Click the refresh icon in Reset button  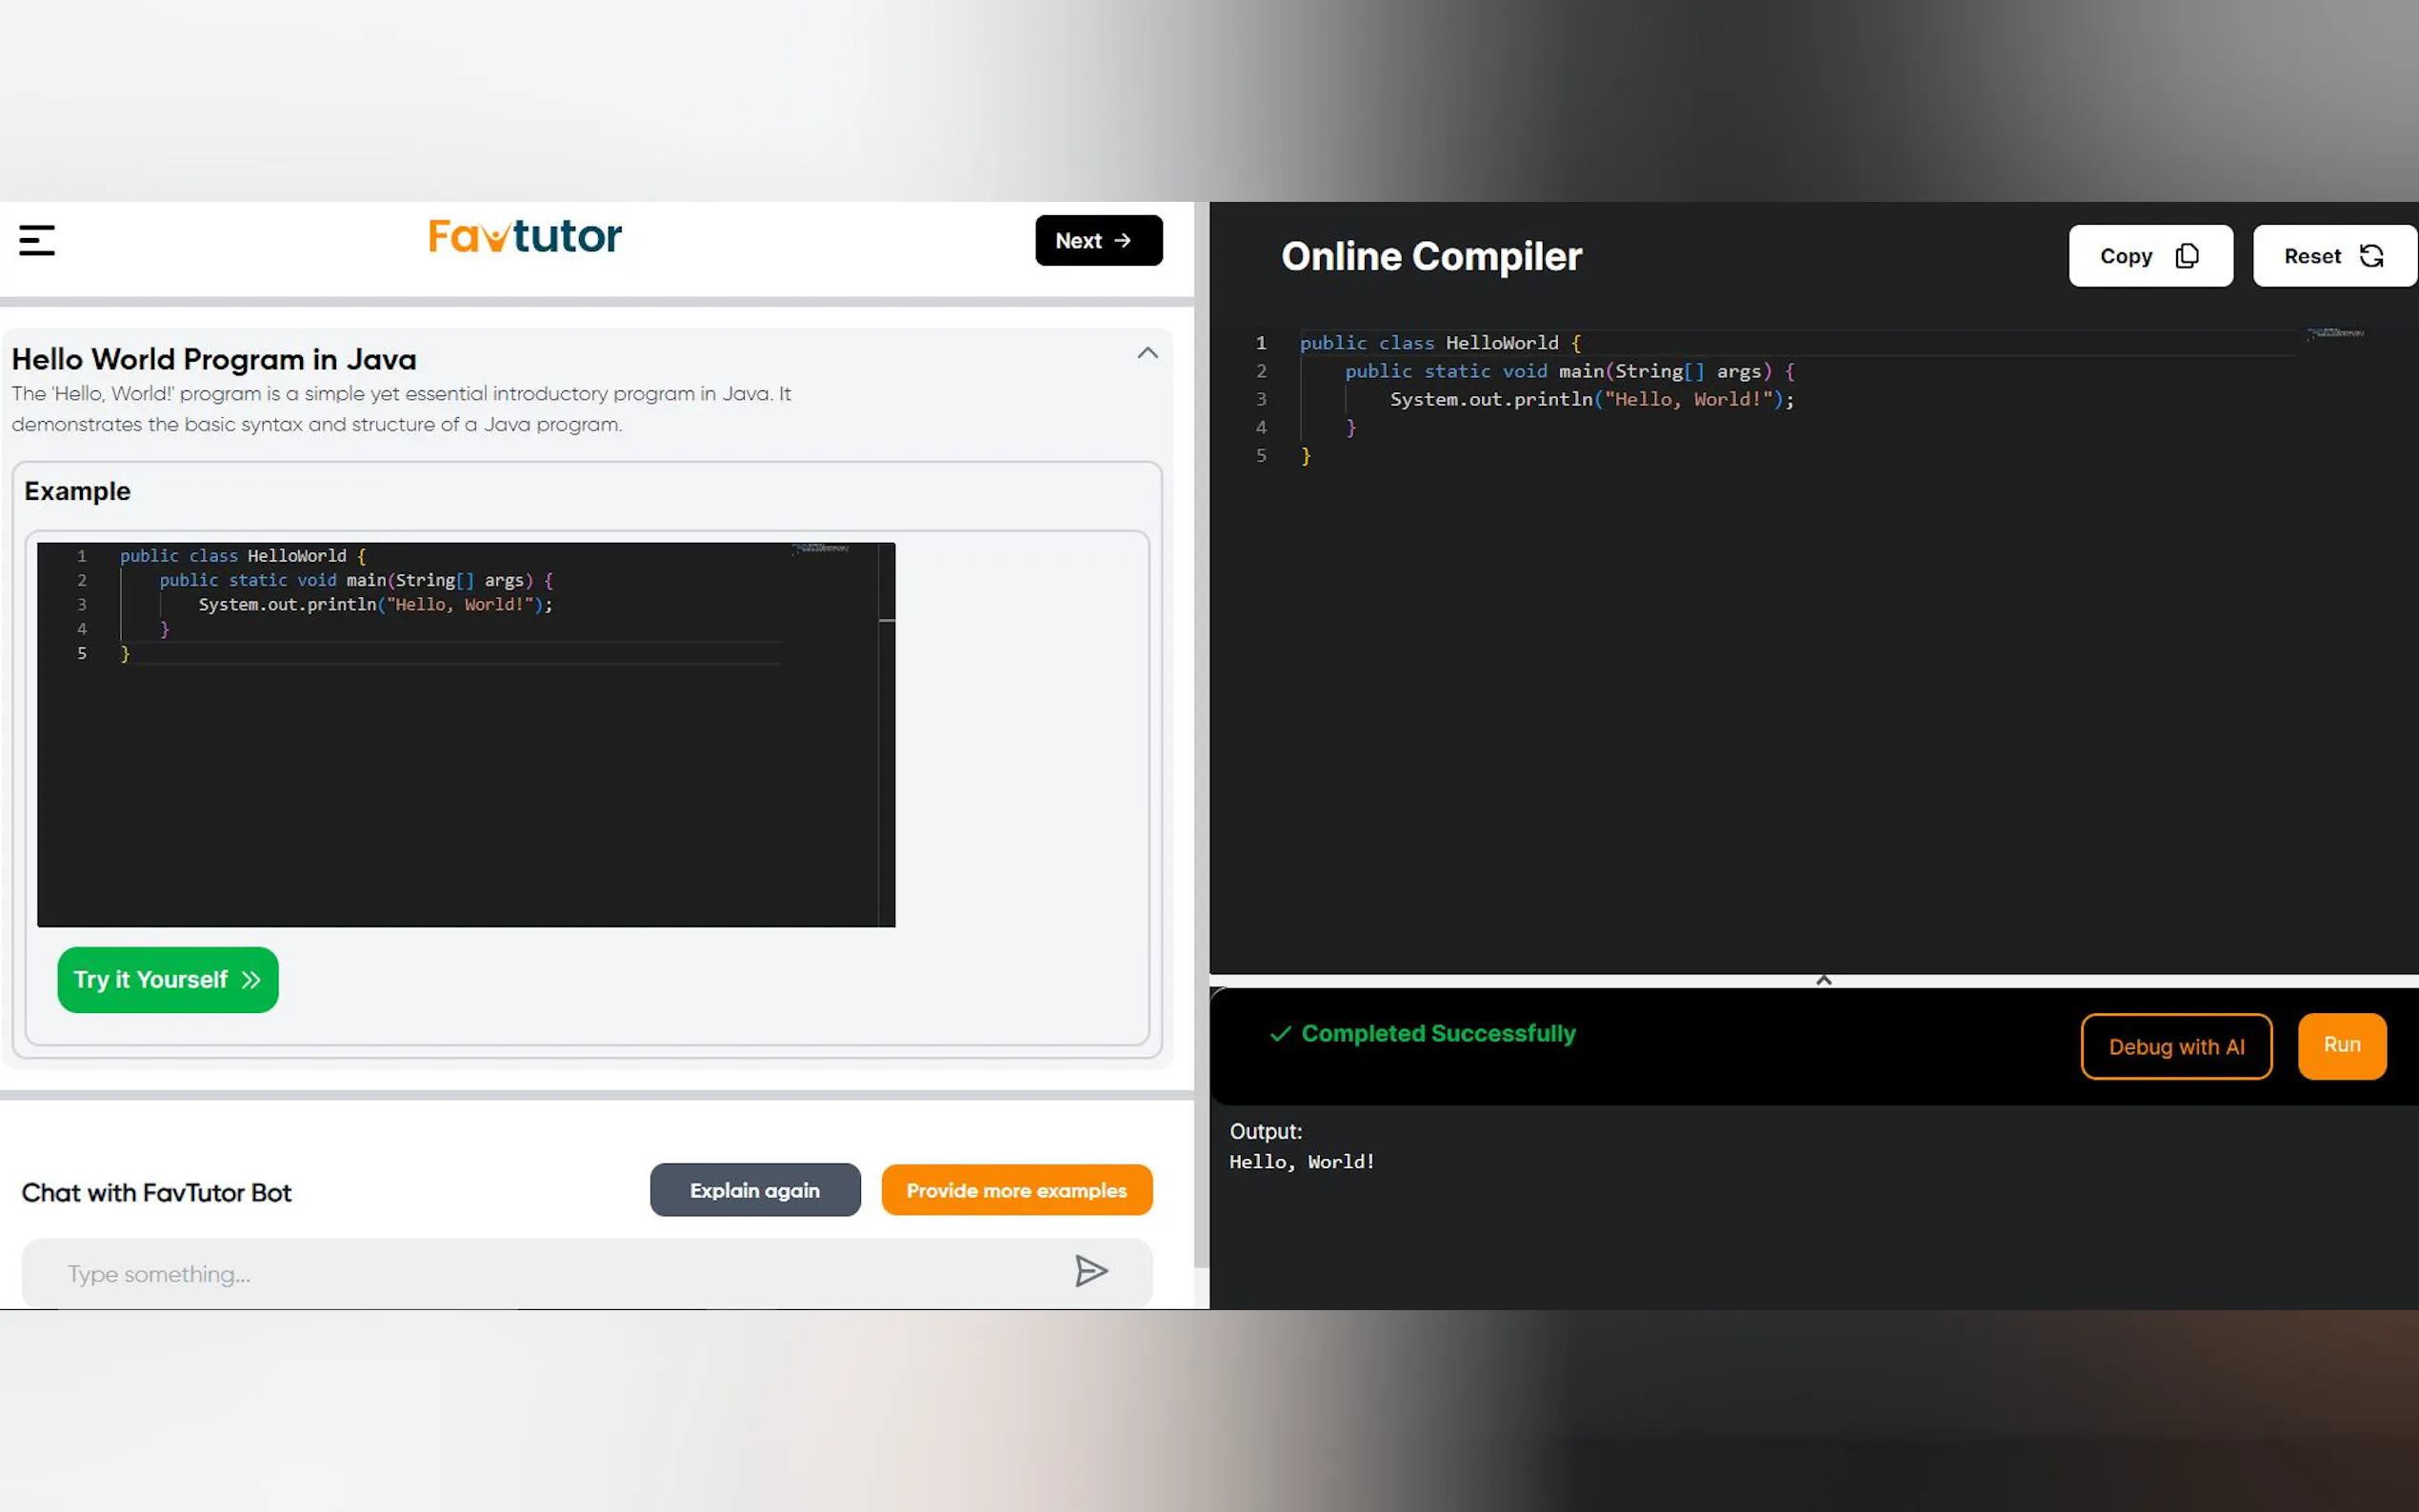pyautogui.click(x=2371, y=256)
